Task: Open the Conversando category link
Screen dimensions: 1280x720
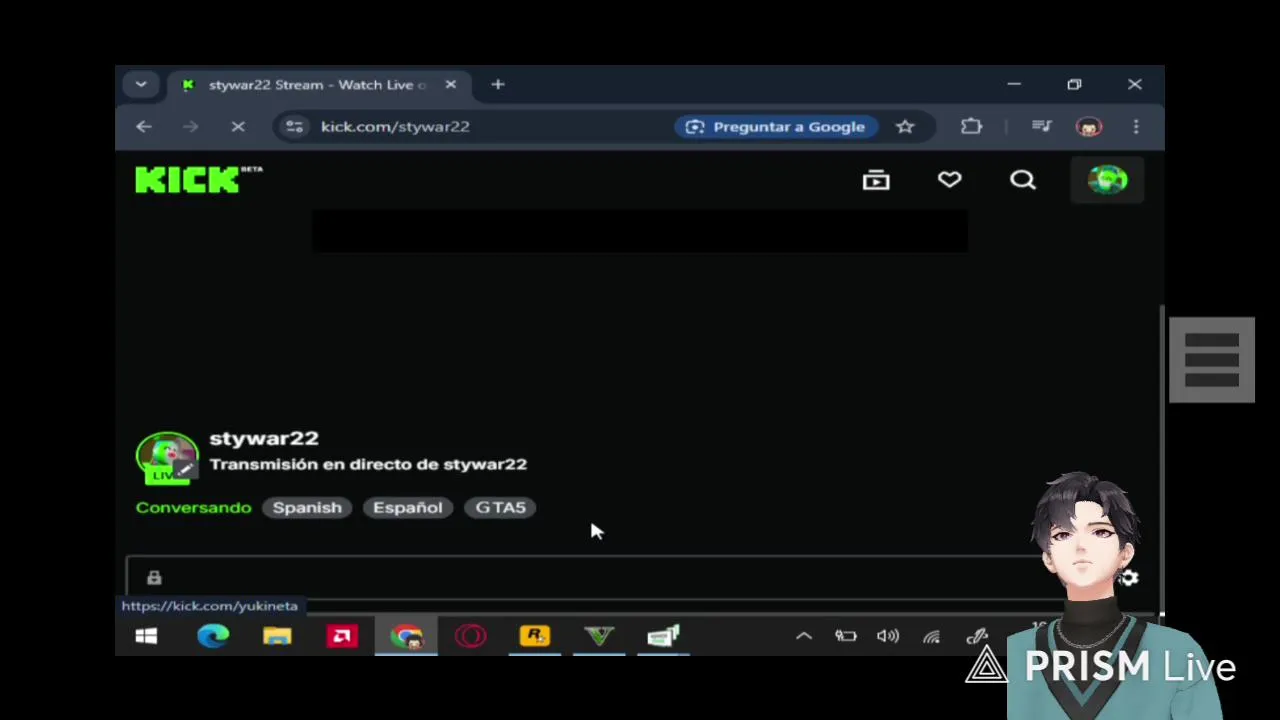Action: tap(193, 508)
